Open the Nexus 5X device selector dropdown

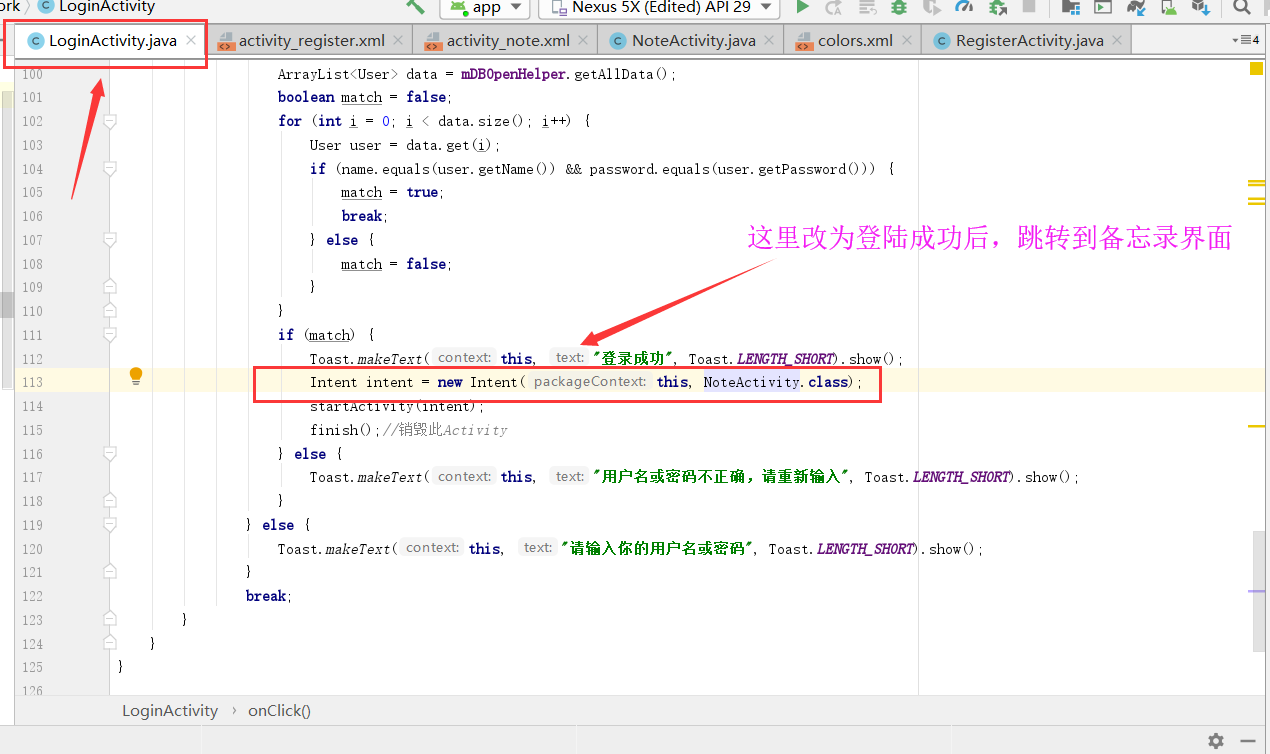point(659,7)
